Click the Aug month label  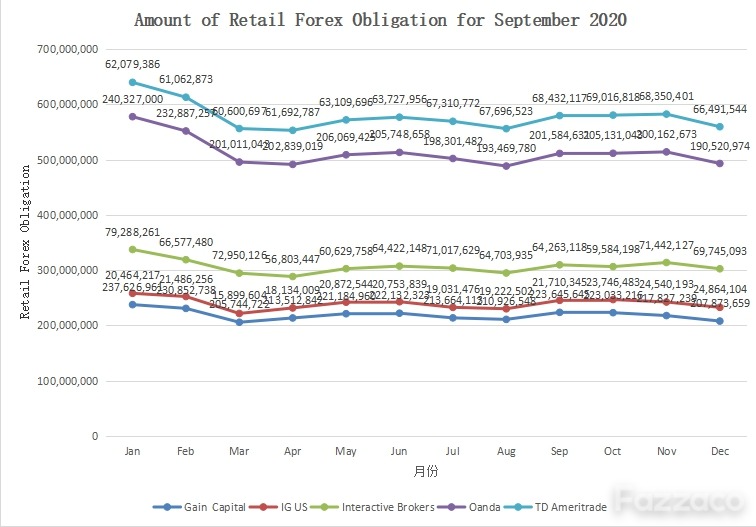(506, 451)
